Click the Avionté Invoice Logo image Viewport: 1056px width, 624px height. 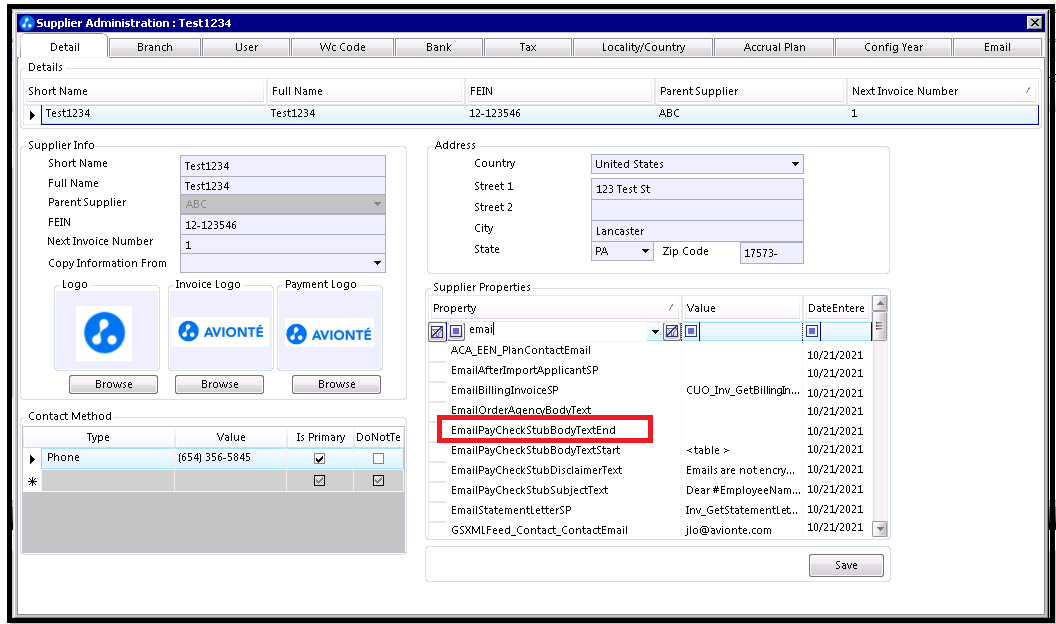[220, 331]
